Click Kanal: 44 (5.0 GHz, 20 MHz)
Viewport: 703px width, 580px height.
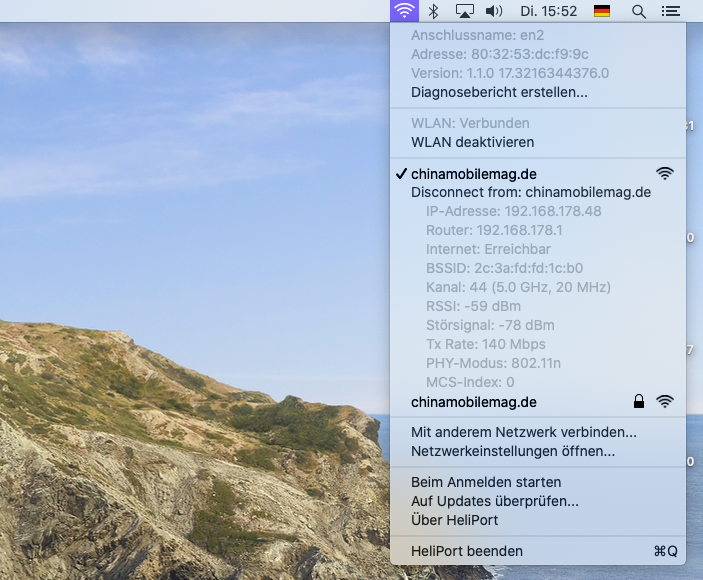pyautogui.click(x=518, y=287)
